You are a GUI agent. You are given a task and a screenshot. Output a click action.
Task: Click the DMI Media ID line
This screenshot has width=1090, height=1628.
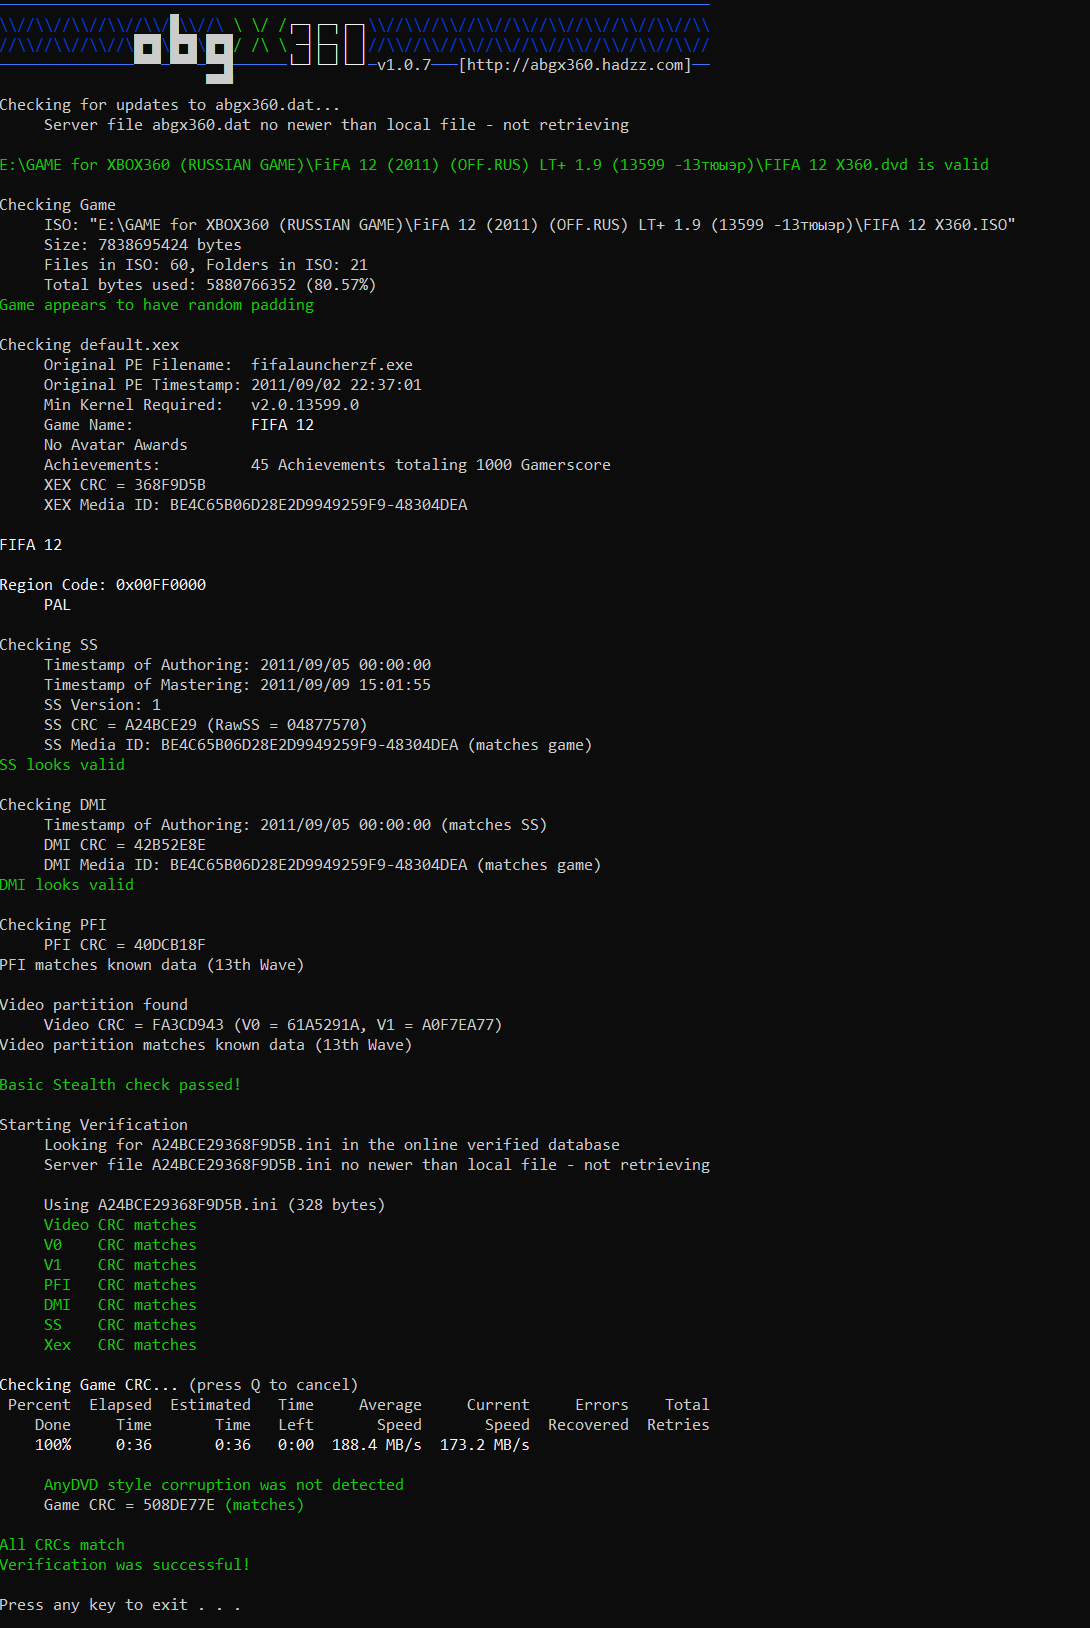(323, 865)
